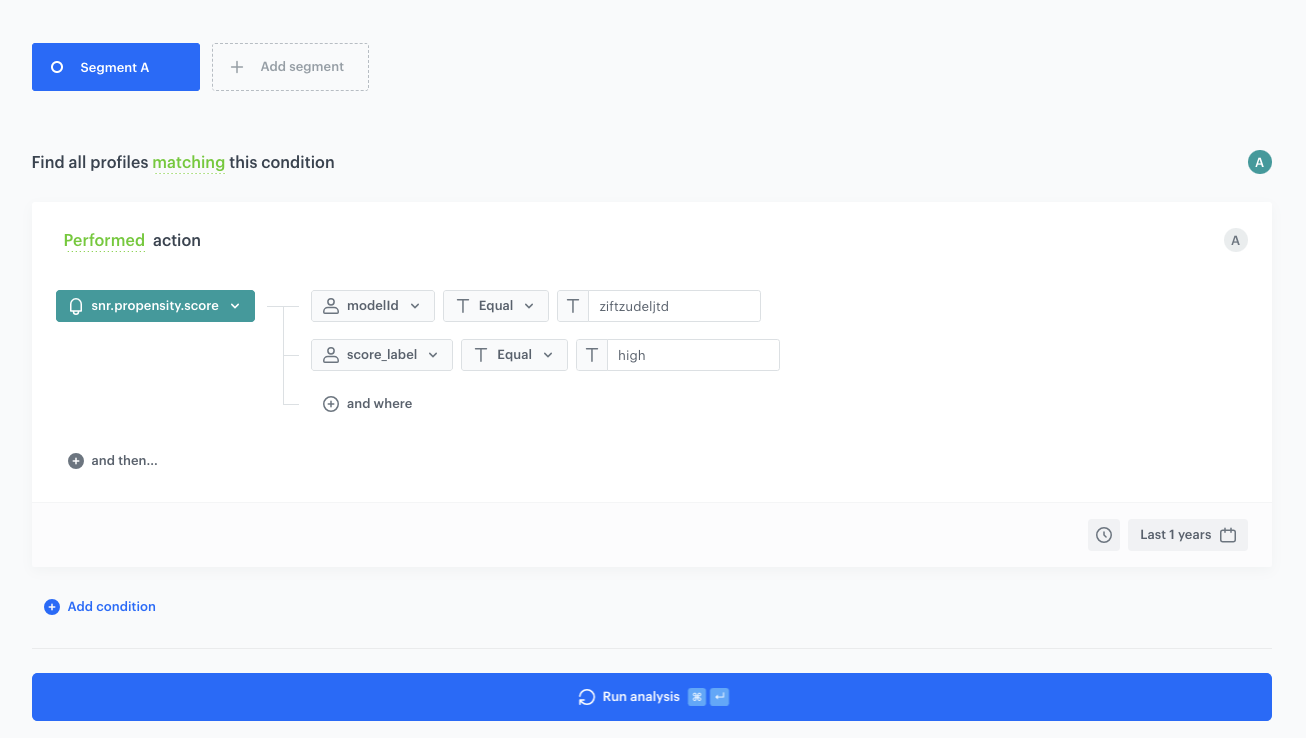Click the blue plus icon of Add condition

[52, 607]
